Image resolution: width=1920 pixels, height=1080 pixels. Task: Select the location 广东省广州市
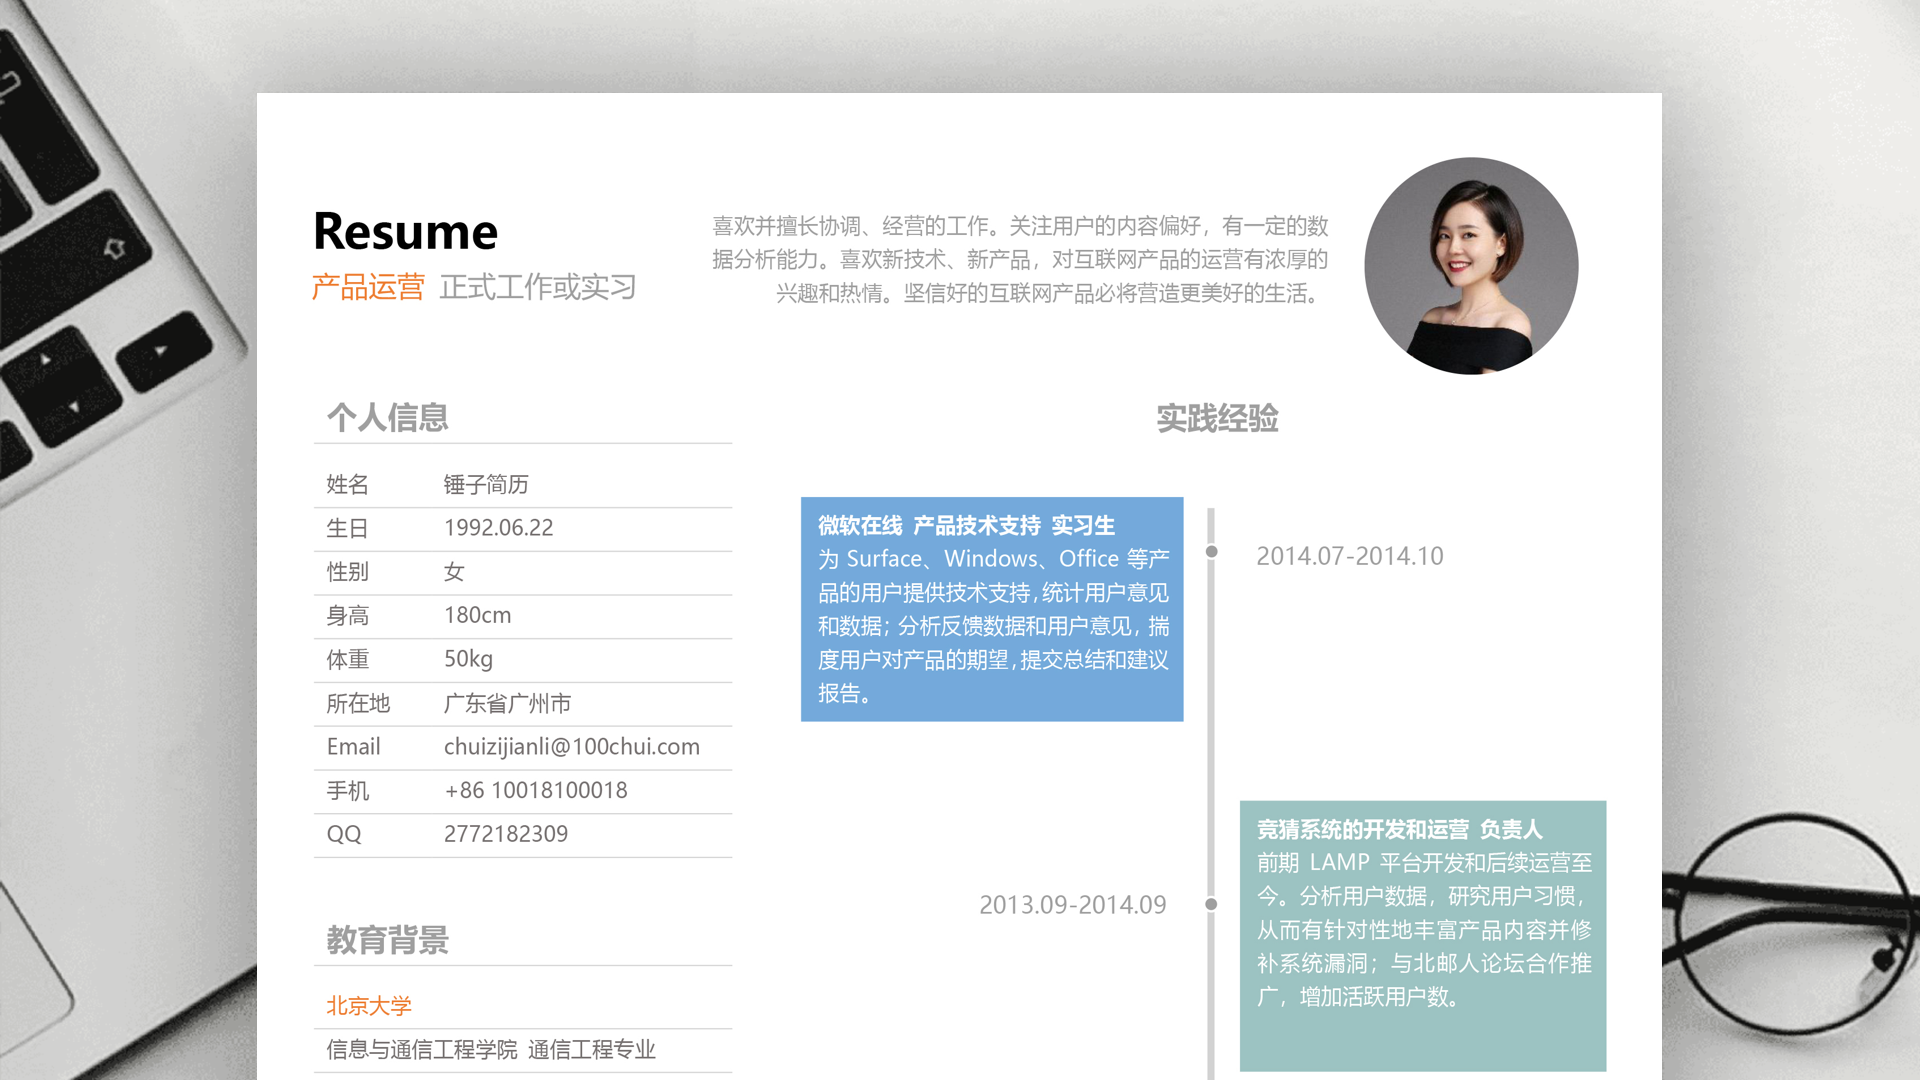point(507,703)
